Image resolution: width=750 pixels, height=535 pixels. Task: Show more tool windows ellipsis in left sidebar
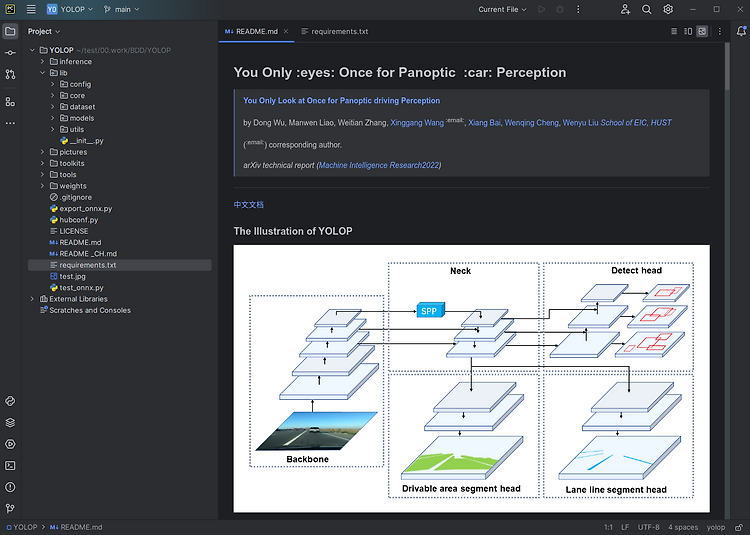click(x=10, y=123)
